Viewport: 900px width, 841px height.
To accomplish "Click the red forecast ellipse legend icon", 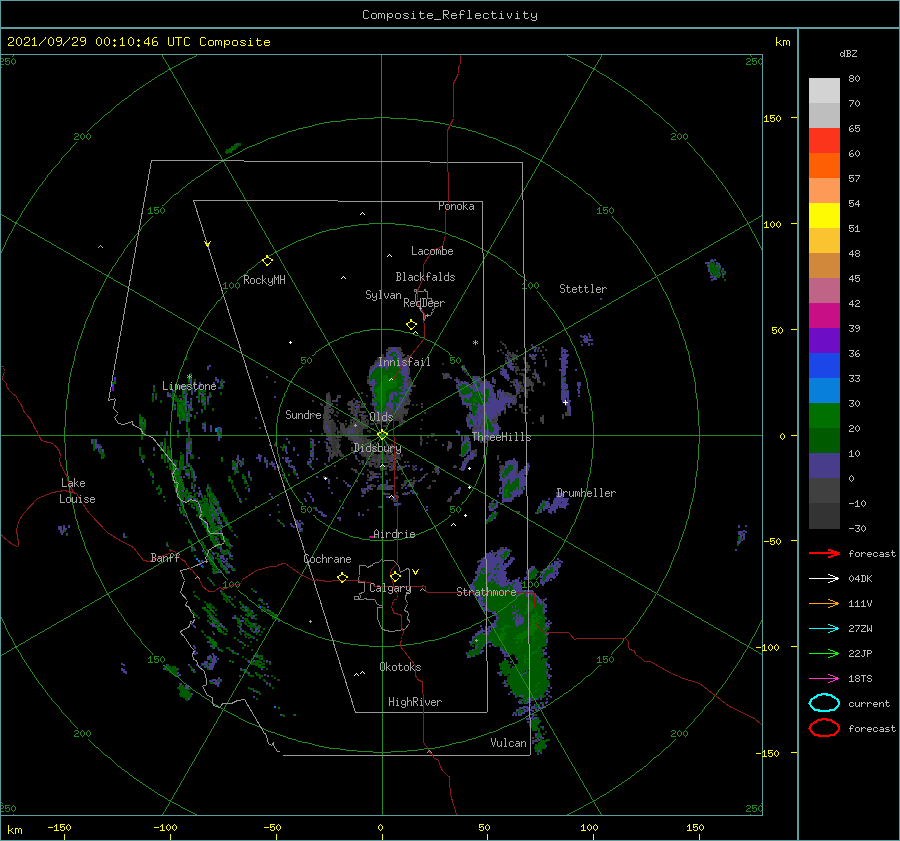I will [824, 728].
